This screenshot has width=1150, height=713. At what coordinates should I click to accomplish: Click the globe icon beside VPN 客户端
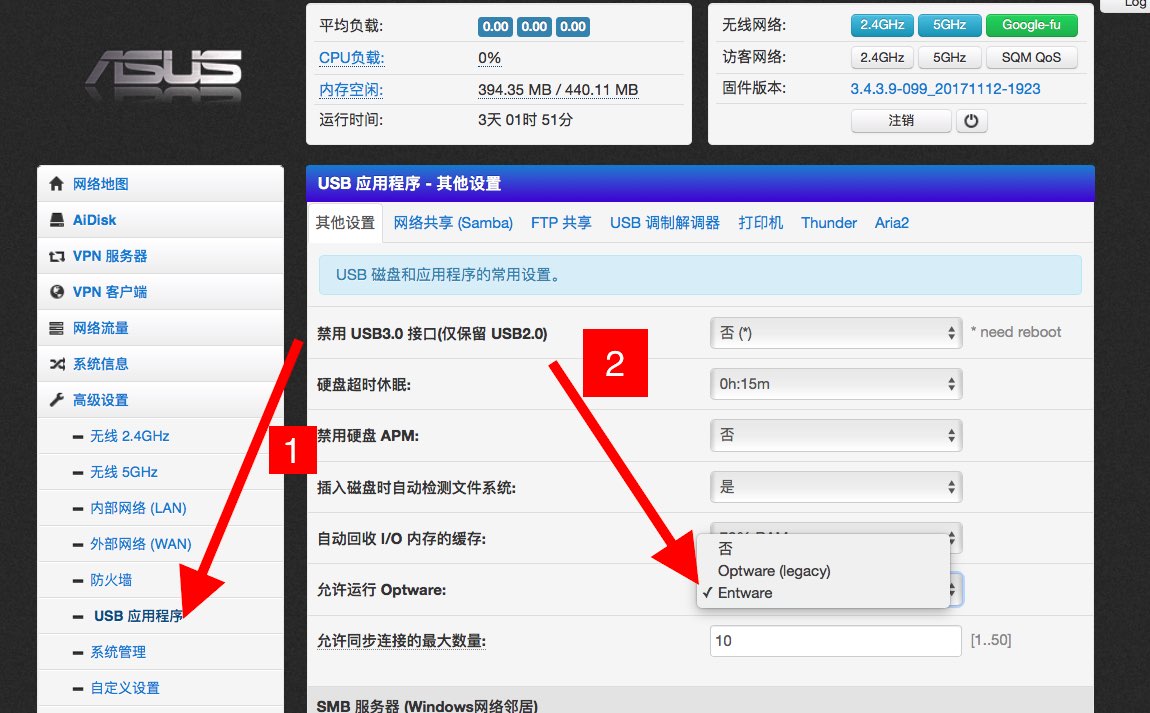click(56, 291)
